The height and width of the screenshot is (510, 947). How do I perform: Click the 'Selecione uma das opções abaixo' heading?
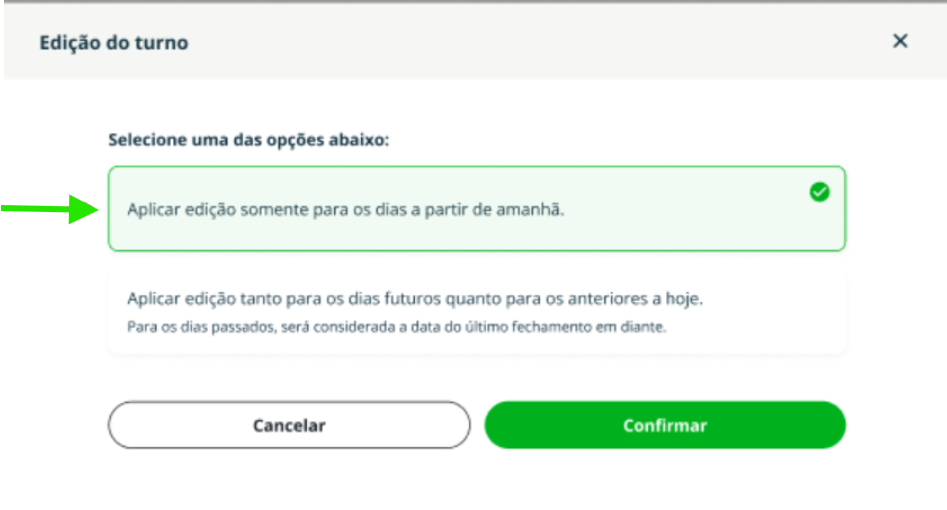pos(248,140)
